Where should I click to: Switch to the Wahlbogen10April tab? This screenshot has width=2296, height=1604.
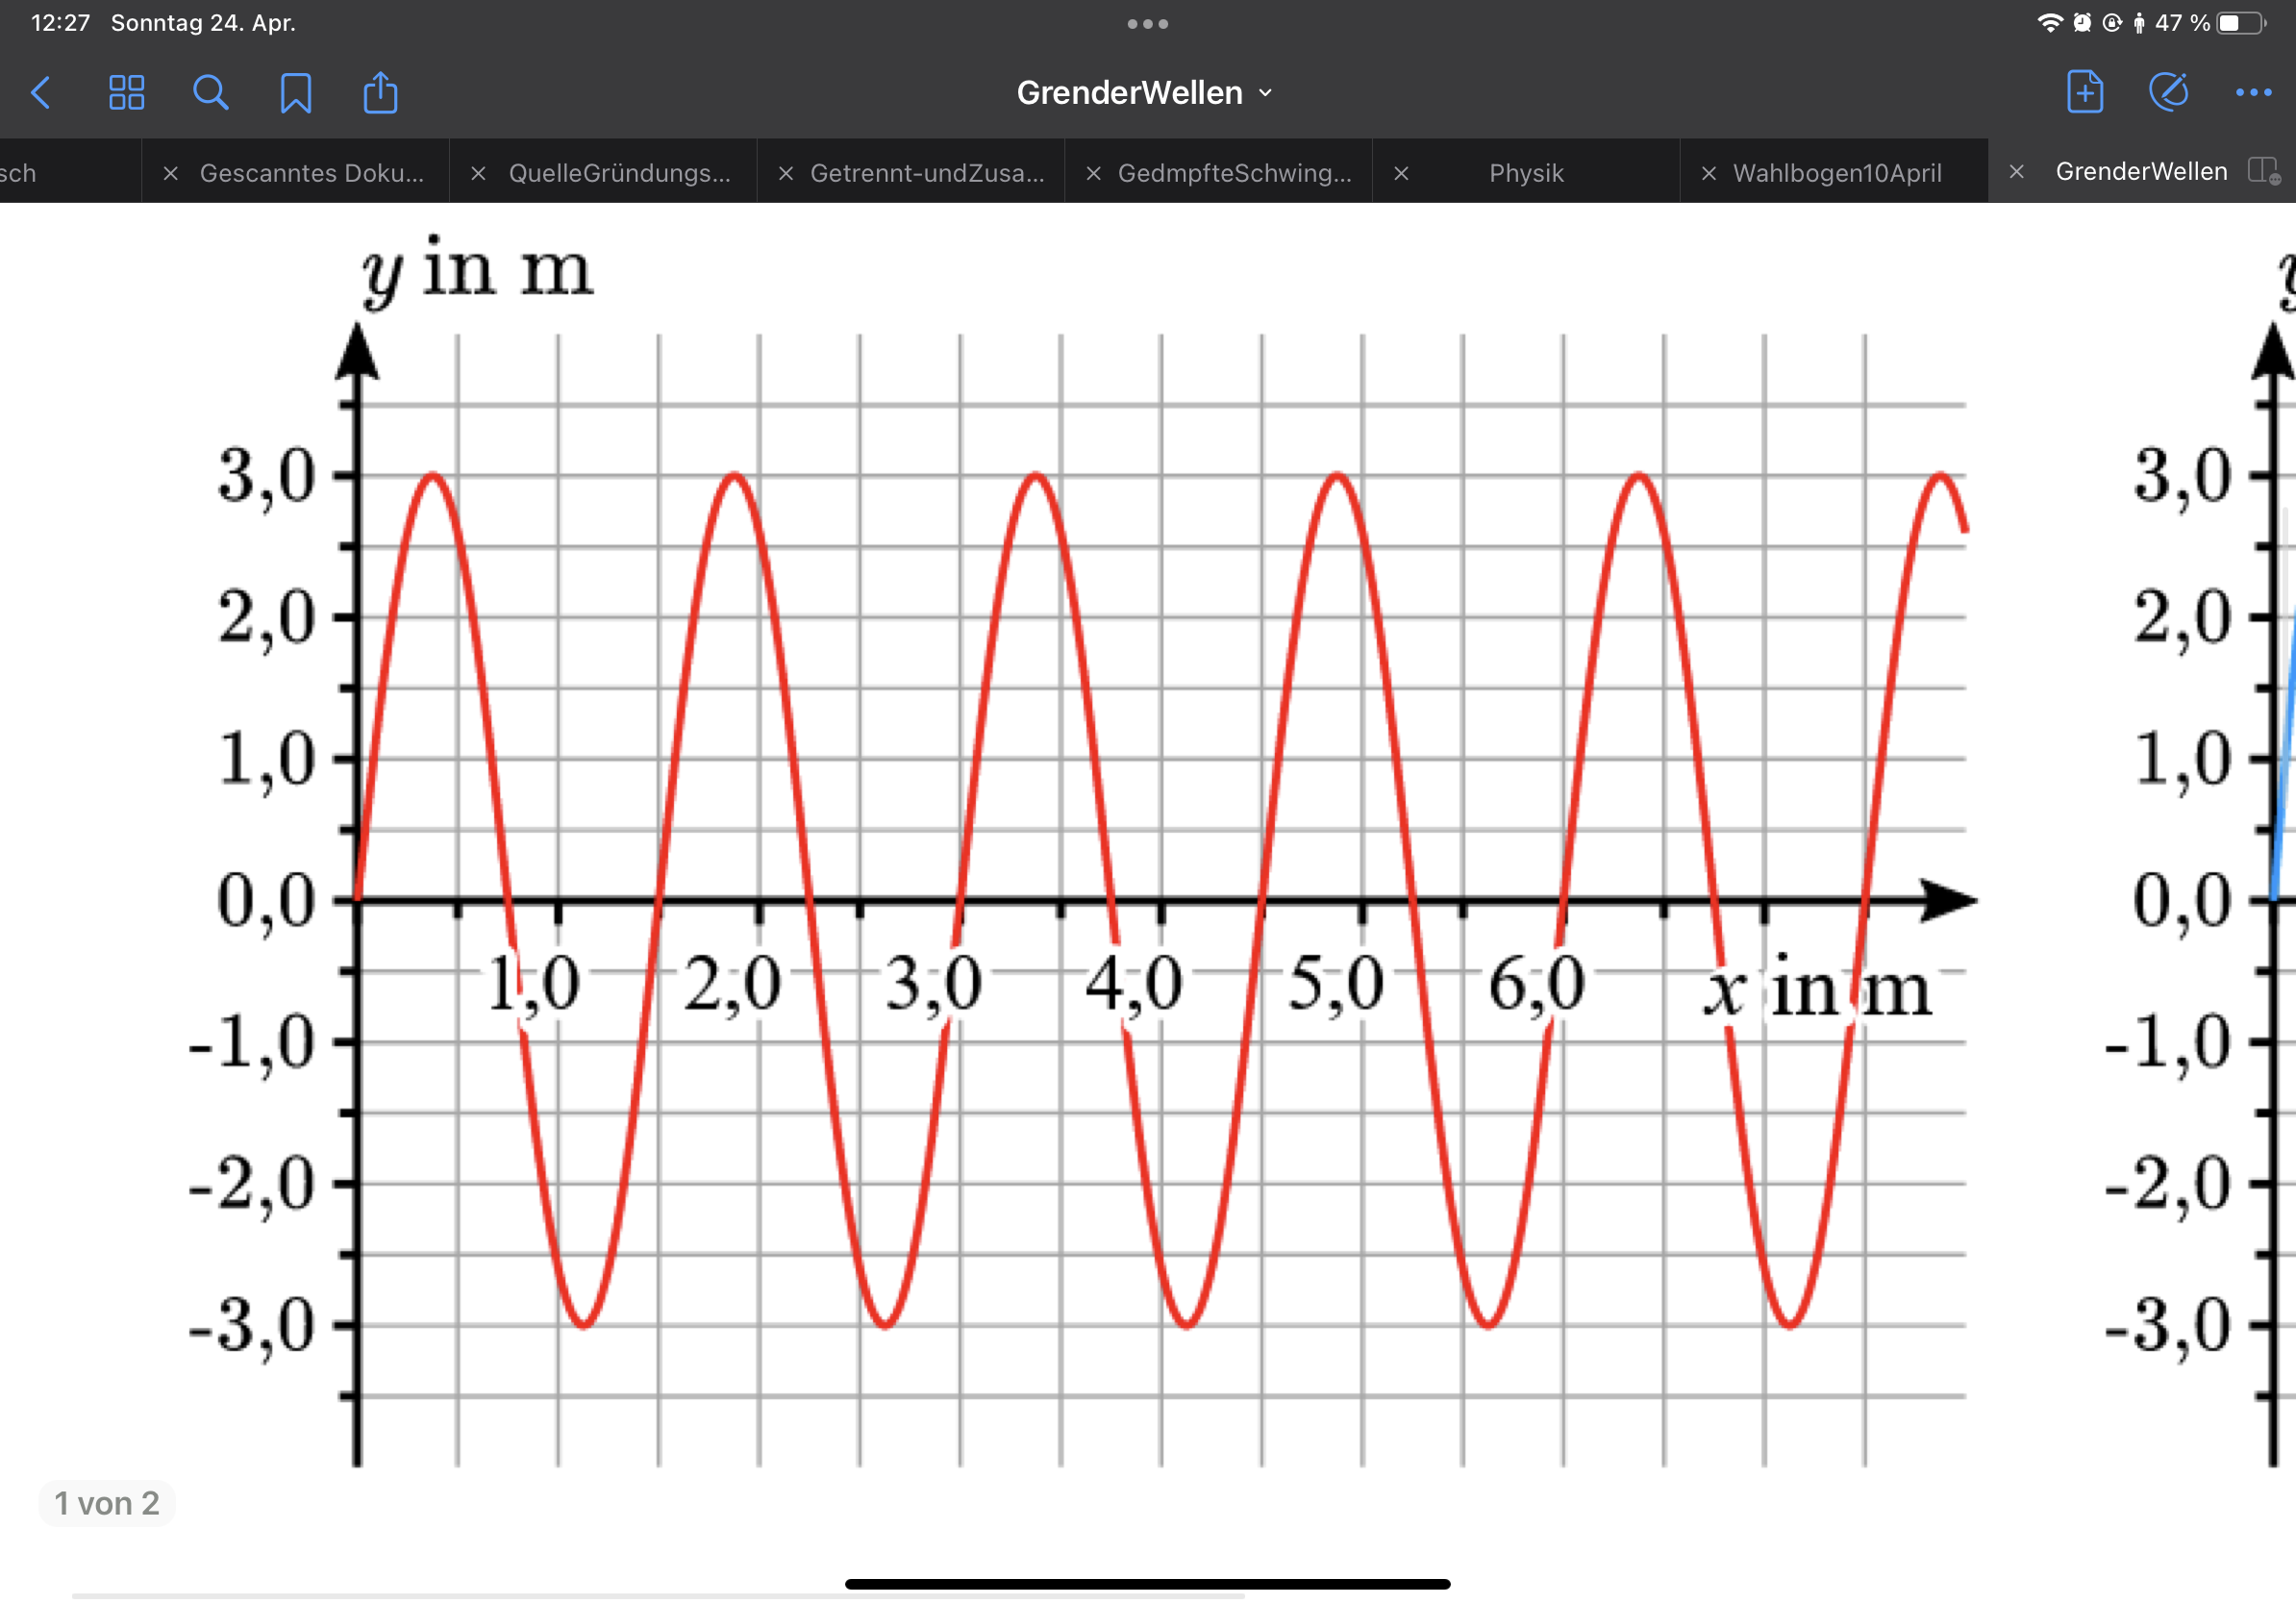[1836, 173]
